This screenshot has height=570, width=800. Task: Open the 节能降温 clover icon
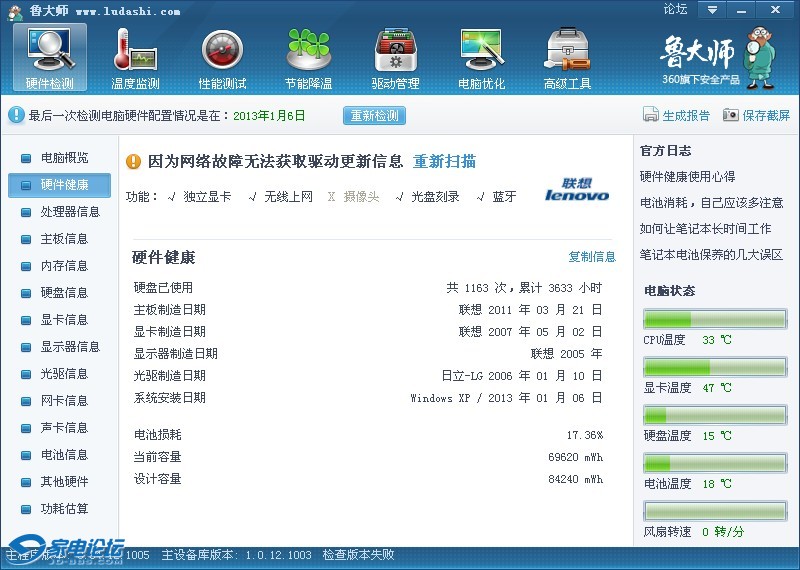pos(308,50)
